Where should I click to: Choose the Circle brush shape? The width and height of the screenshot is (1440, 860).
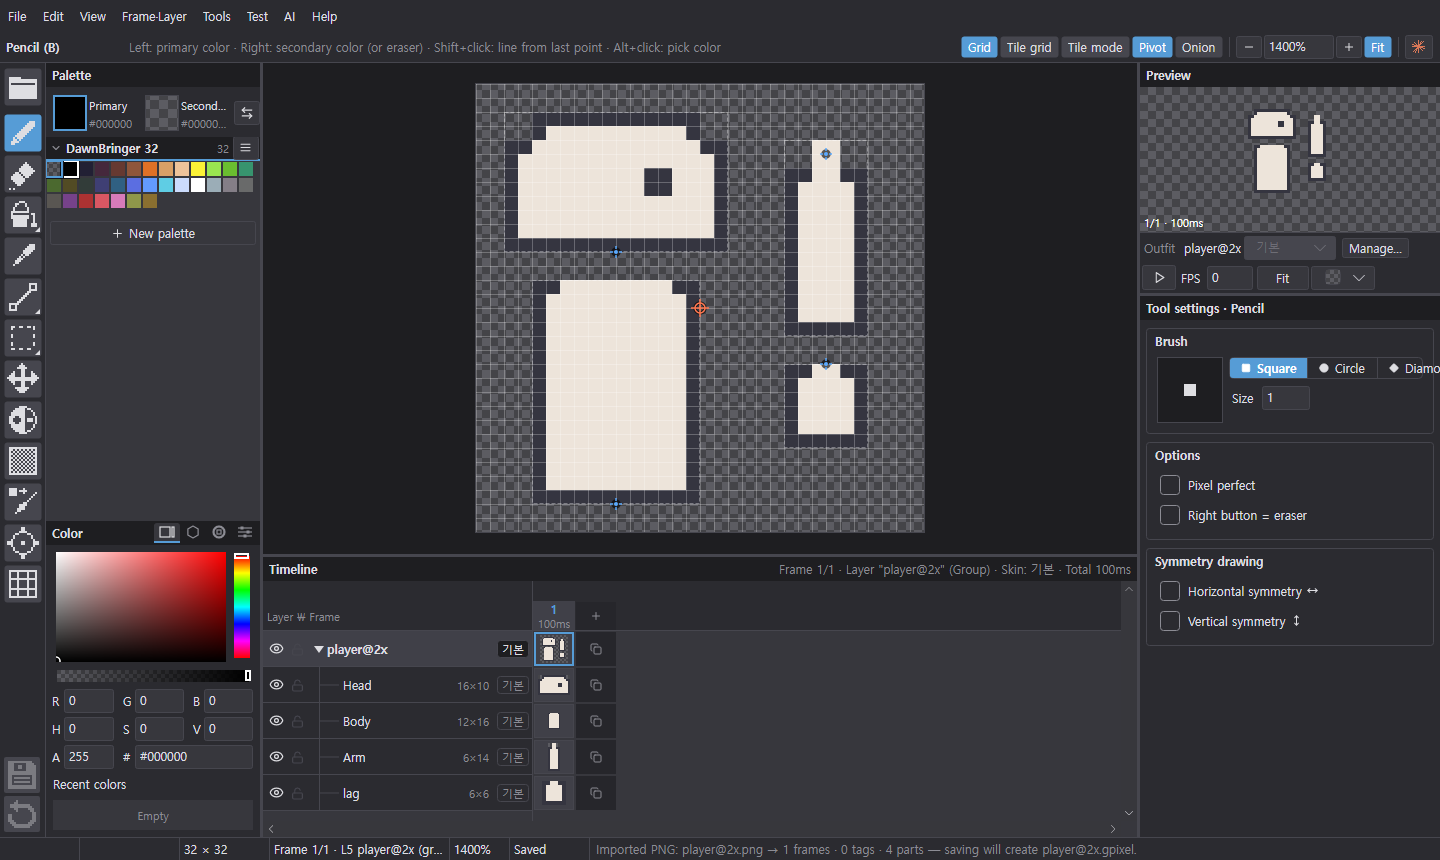tap(1342, 368)
